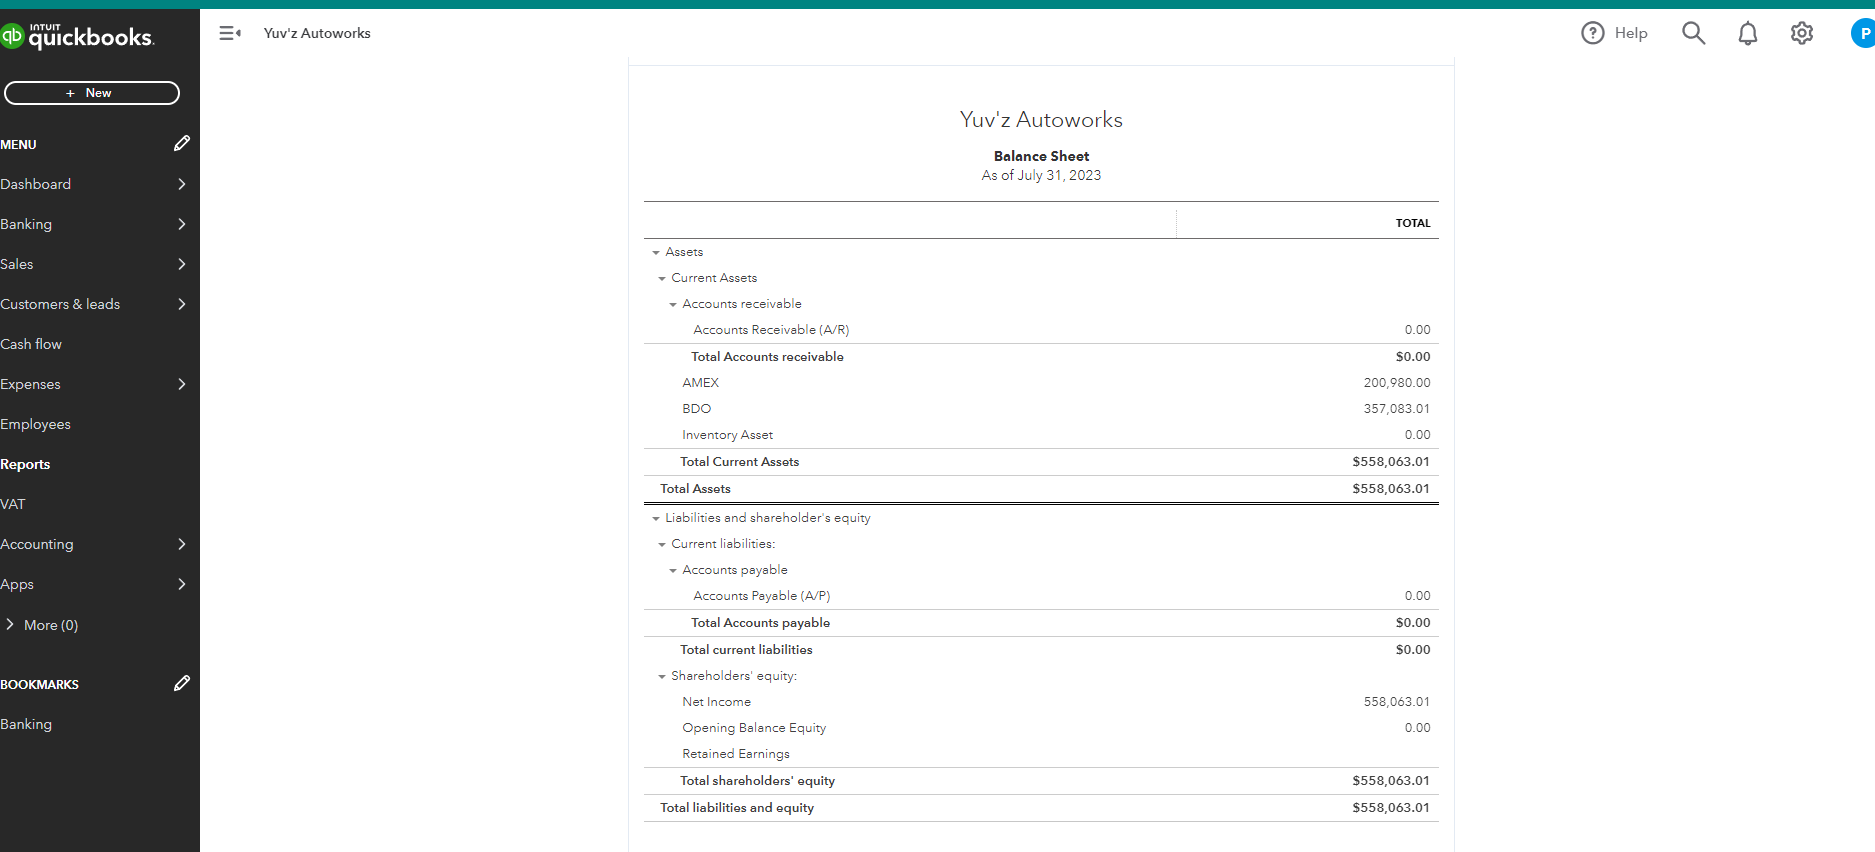Click the Retained Earnings row label
This screenshot has width=1875, height=852.
[736, 754]
